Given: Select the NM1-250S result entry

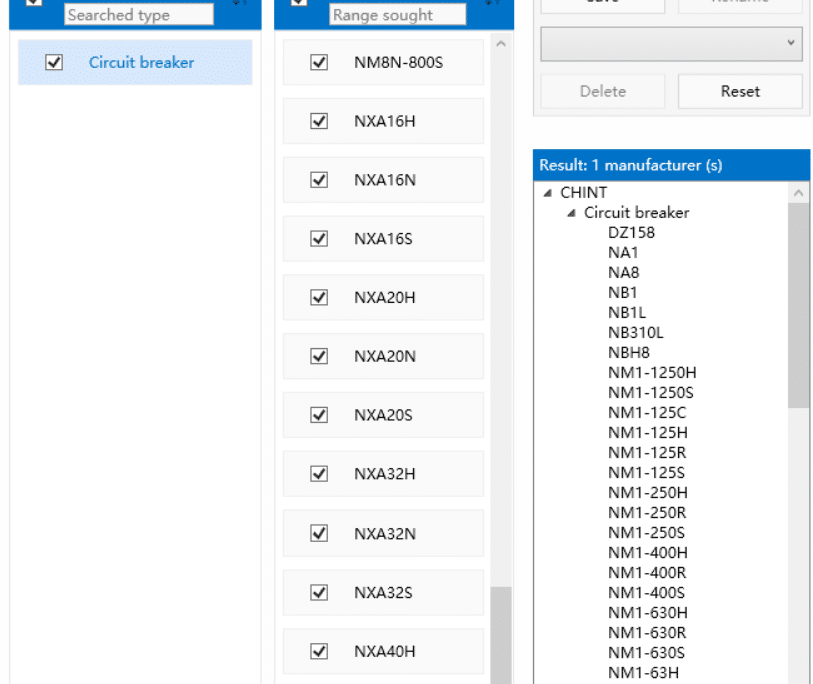Looking at the screenshot, I should (x=647, y=533).
